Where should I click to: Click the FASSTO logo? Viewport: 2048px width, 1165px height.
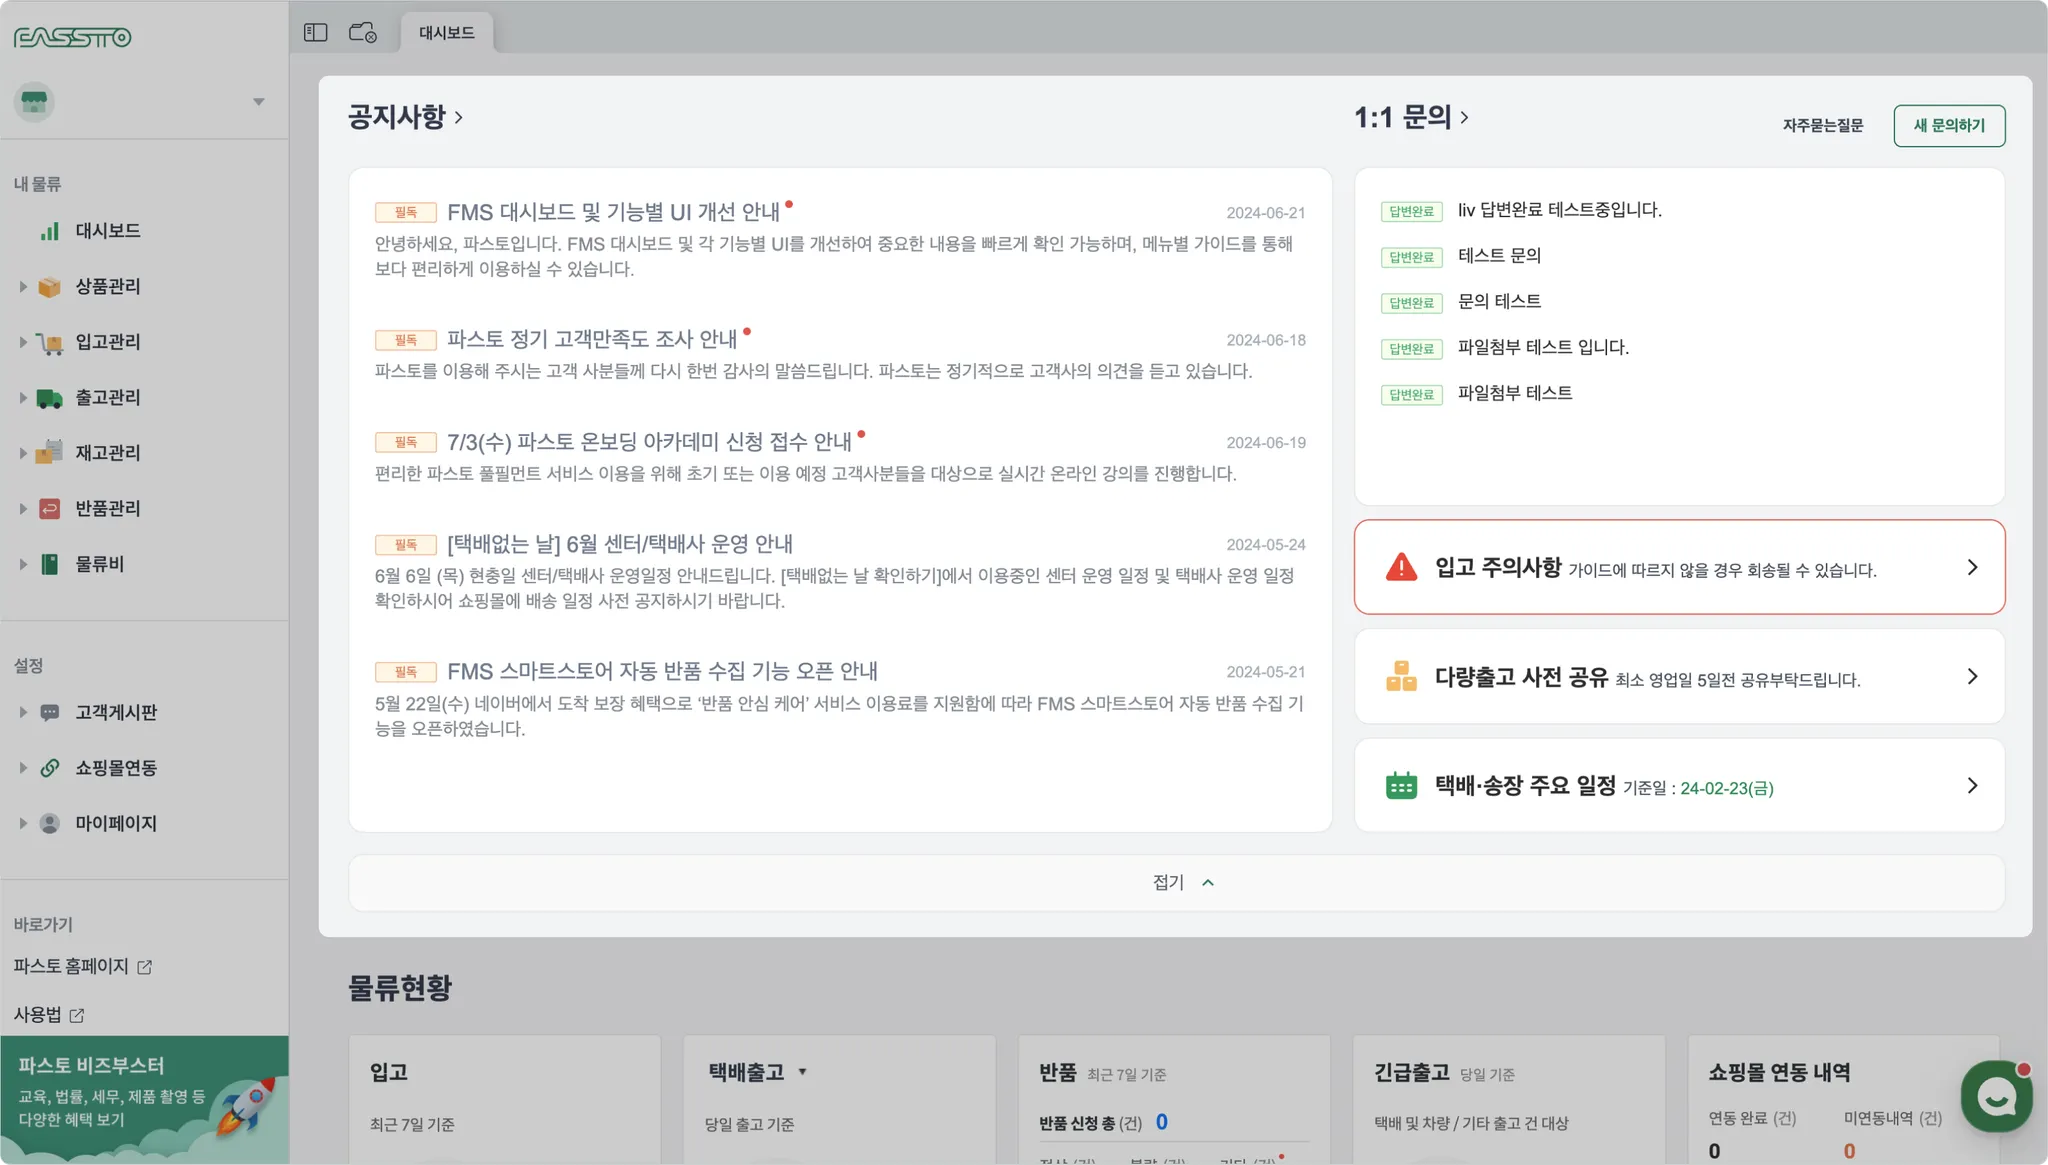pos(72,38)
